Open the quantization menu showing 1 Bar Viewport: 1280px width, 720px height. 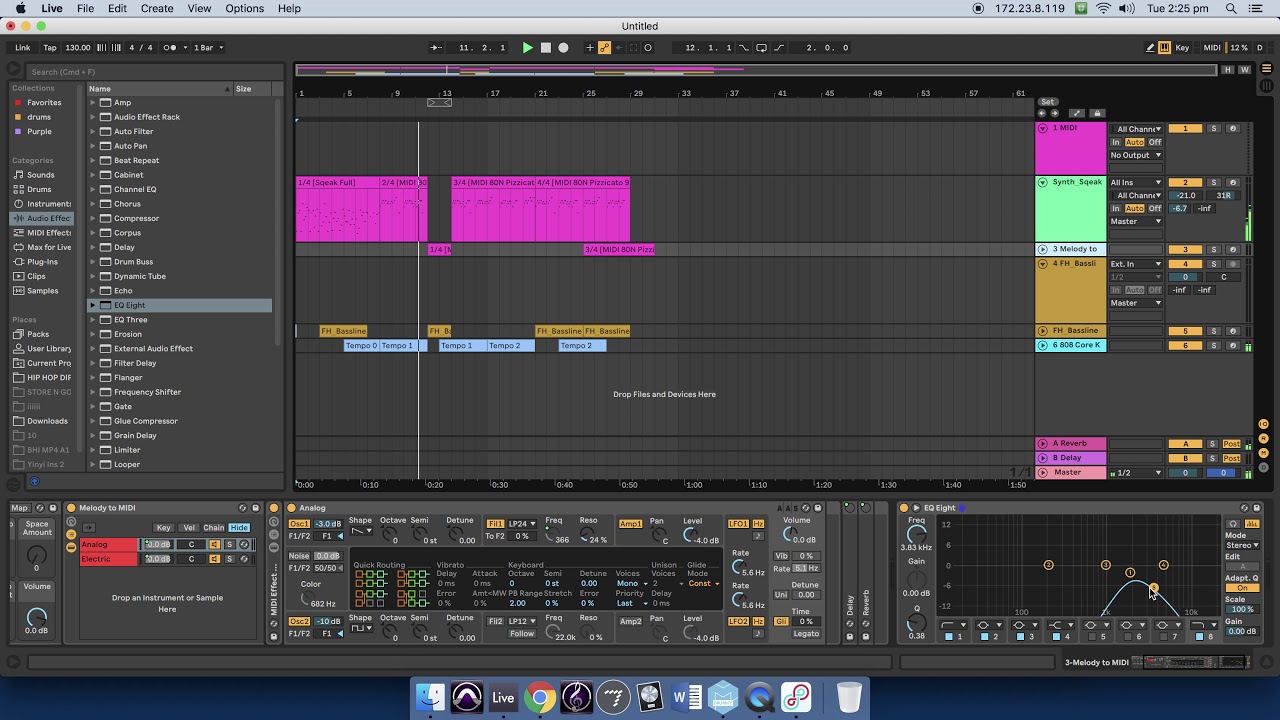pos(208,47)
